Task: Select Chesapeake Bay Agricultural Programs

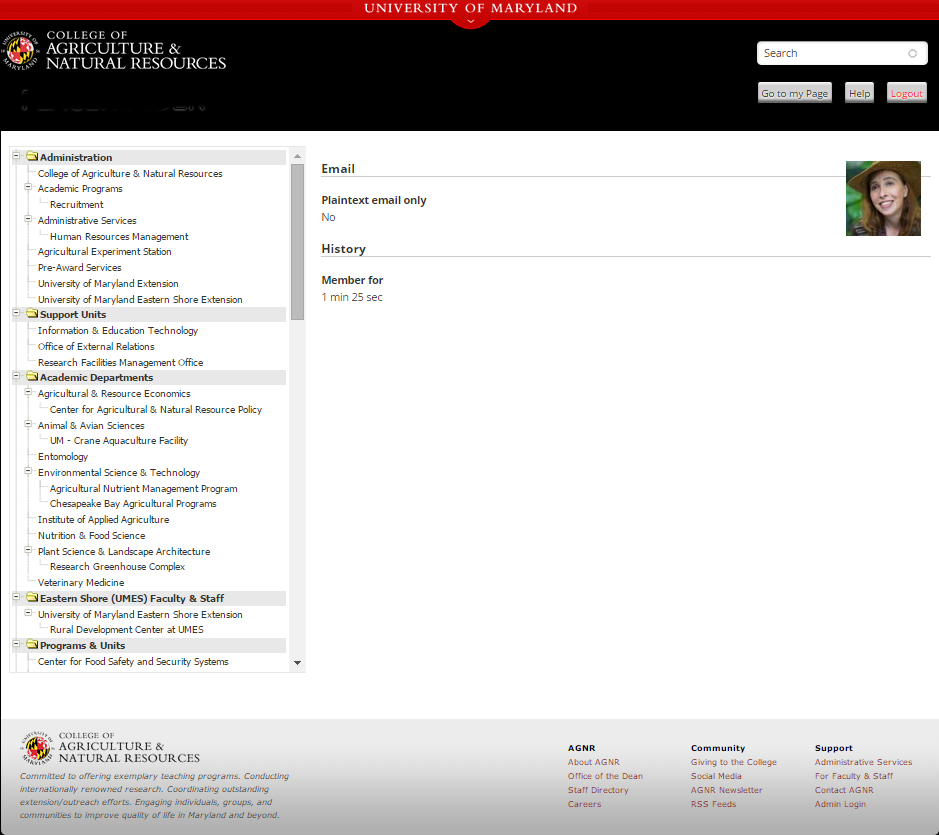Action: coord(133,504)
